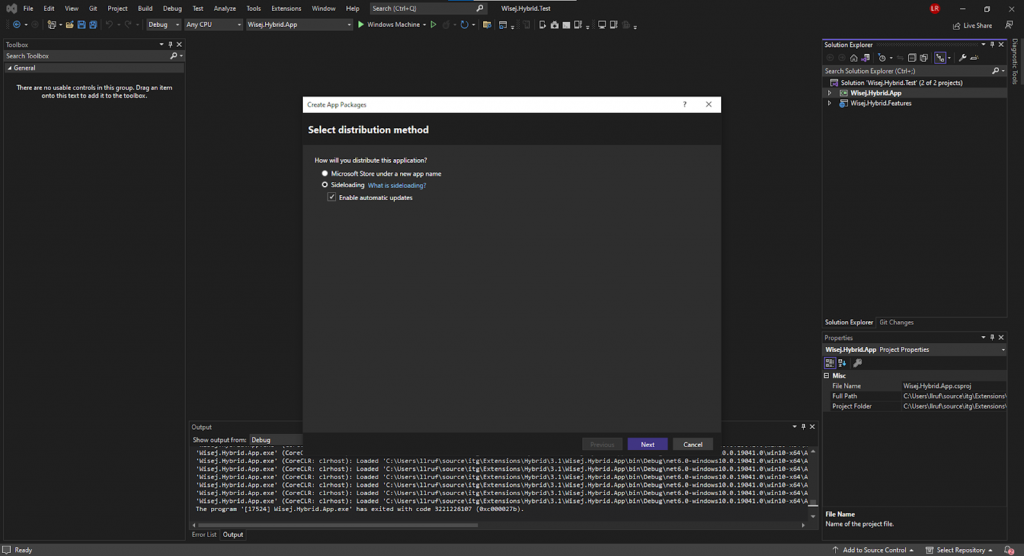Click the help question mark in Create App Packages dialog
Viewport: 1024px width, 556px height.
point(684,105)
